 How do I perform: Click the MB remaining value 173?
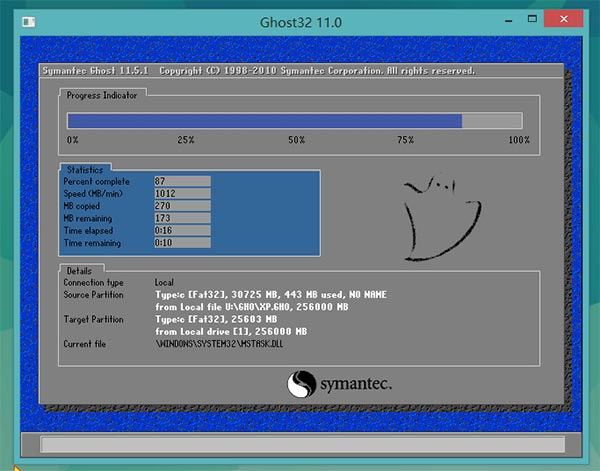[182, 218]
